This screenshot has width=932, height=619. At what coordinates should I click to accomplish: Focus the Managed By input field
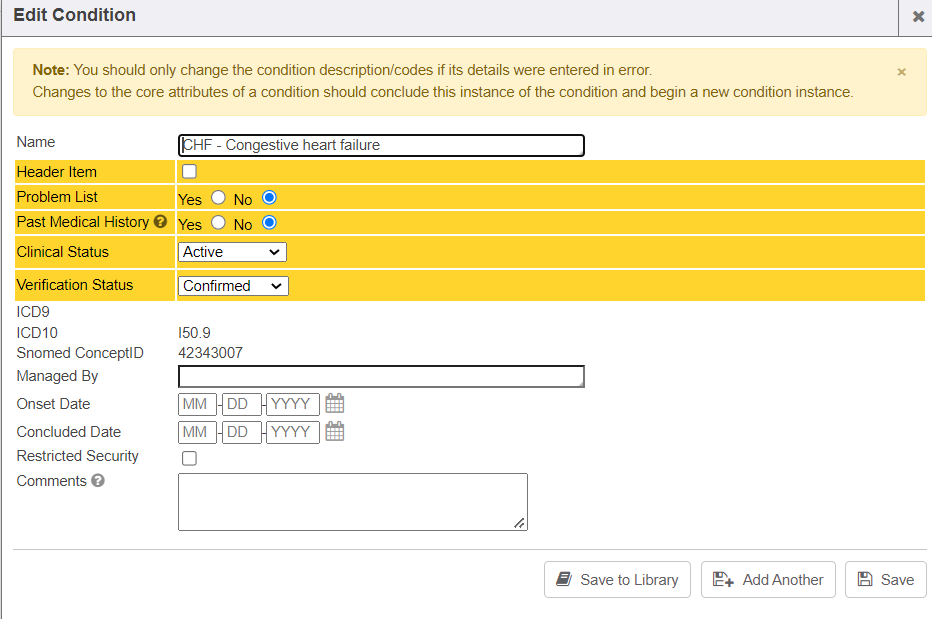click(x=381, y=376)
